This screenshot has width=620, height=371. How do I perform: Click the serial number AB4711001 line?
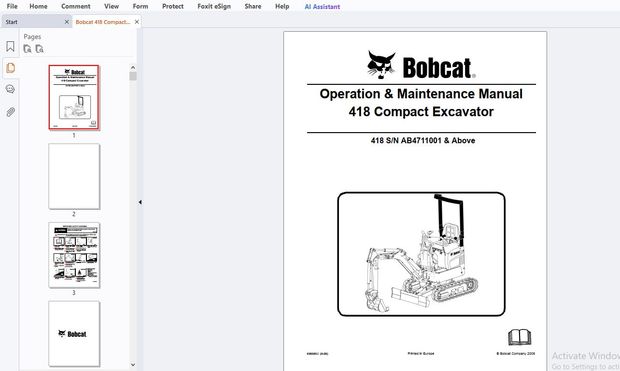point(423,140)
